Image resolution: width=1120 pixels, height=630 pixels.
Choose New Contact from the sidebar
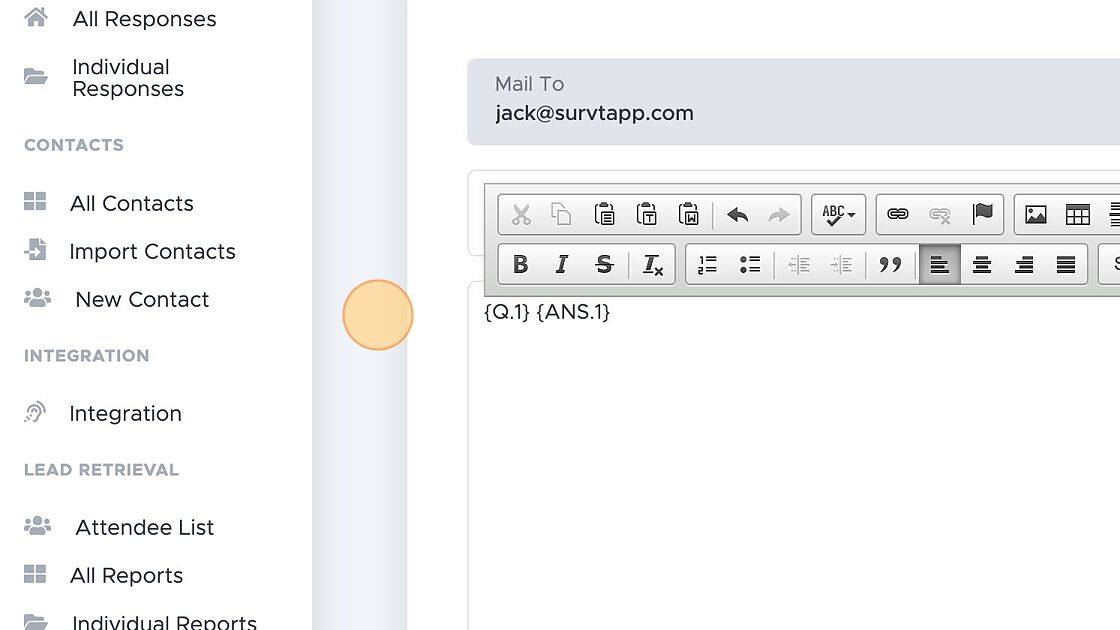click(x=142, y=299)
